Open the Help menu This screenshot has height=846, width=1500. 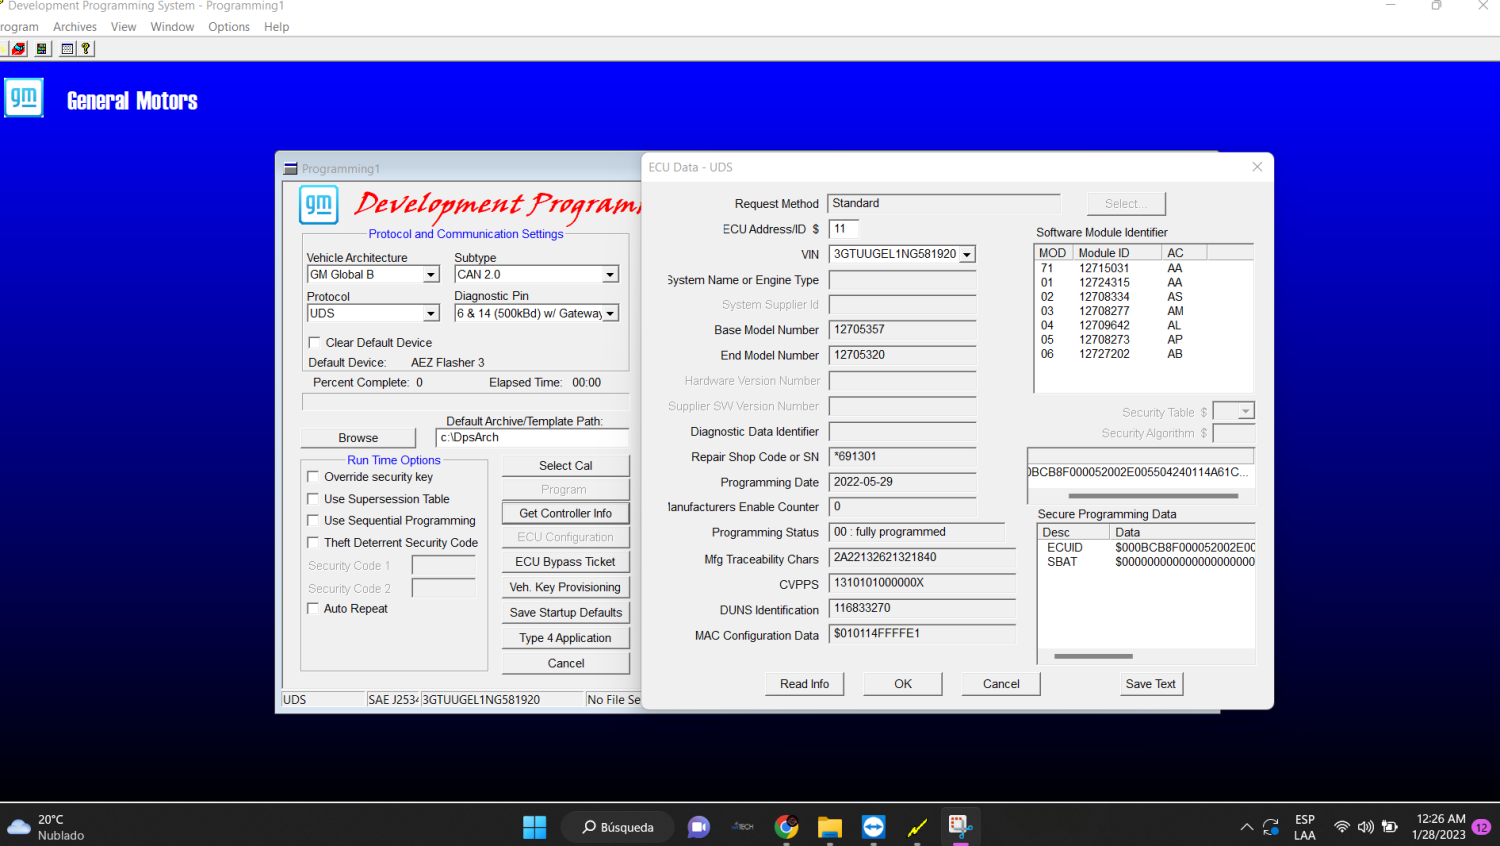point(277,27)
